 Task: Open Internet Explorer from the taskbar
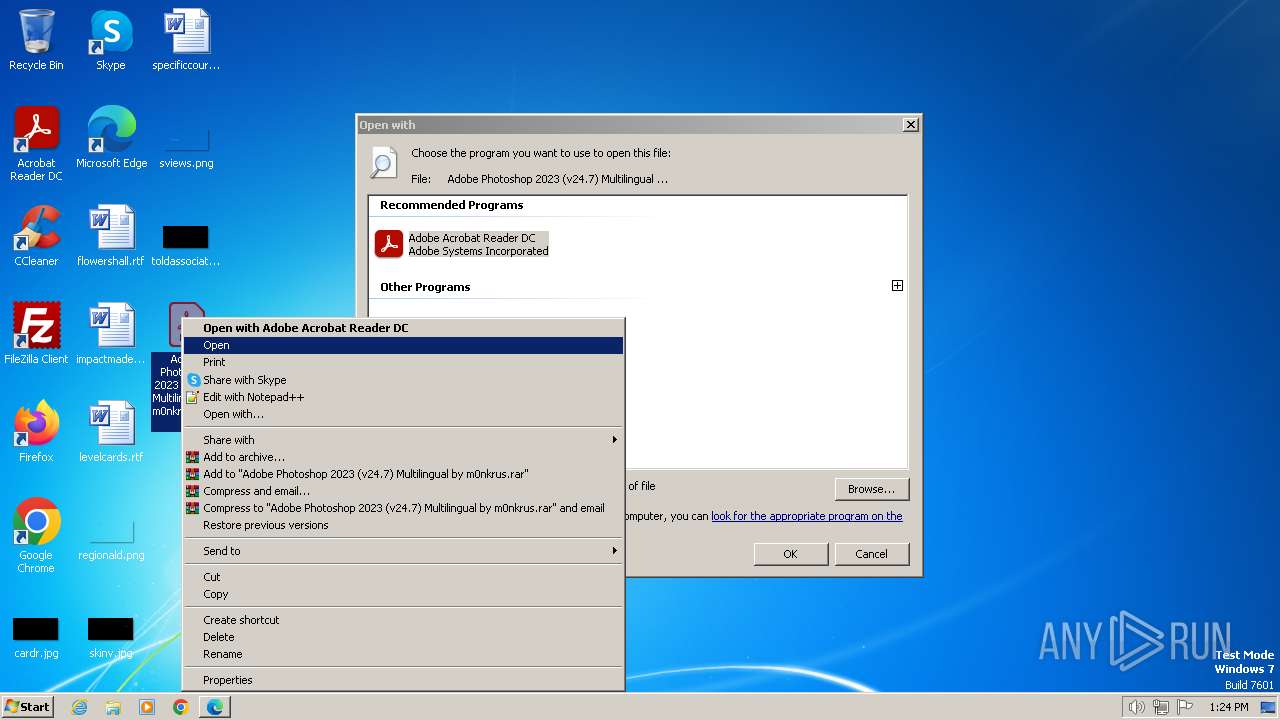pos(79,707)
